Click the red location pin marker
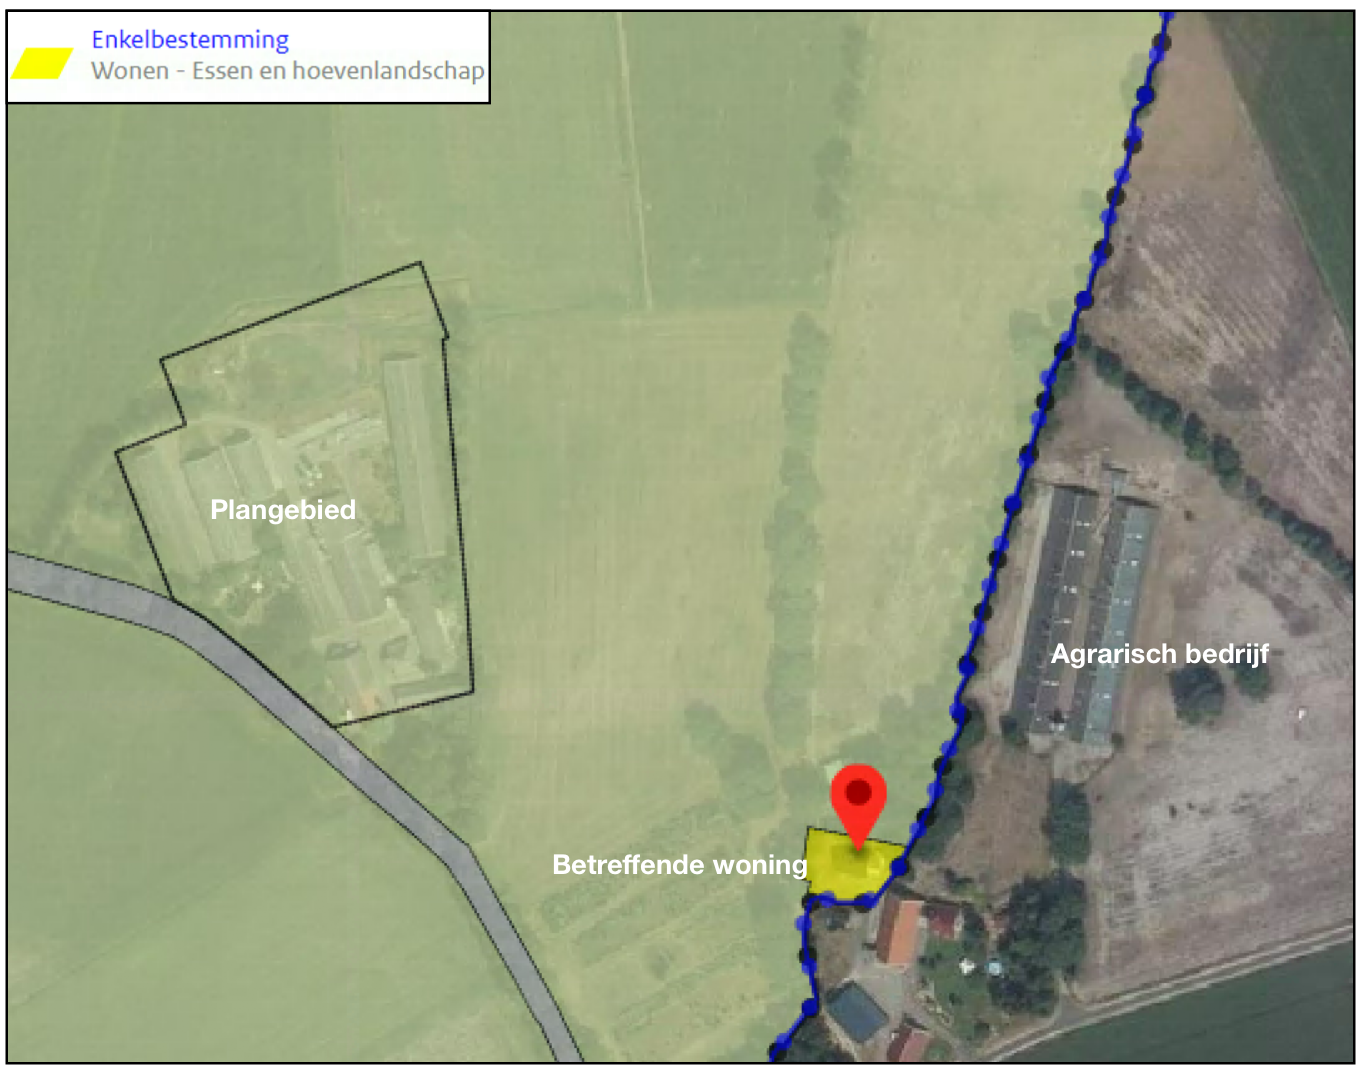The height and width of the screenshot is (1076, 1368). (858, 806)
